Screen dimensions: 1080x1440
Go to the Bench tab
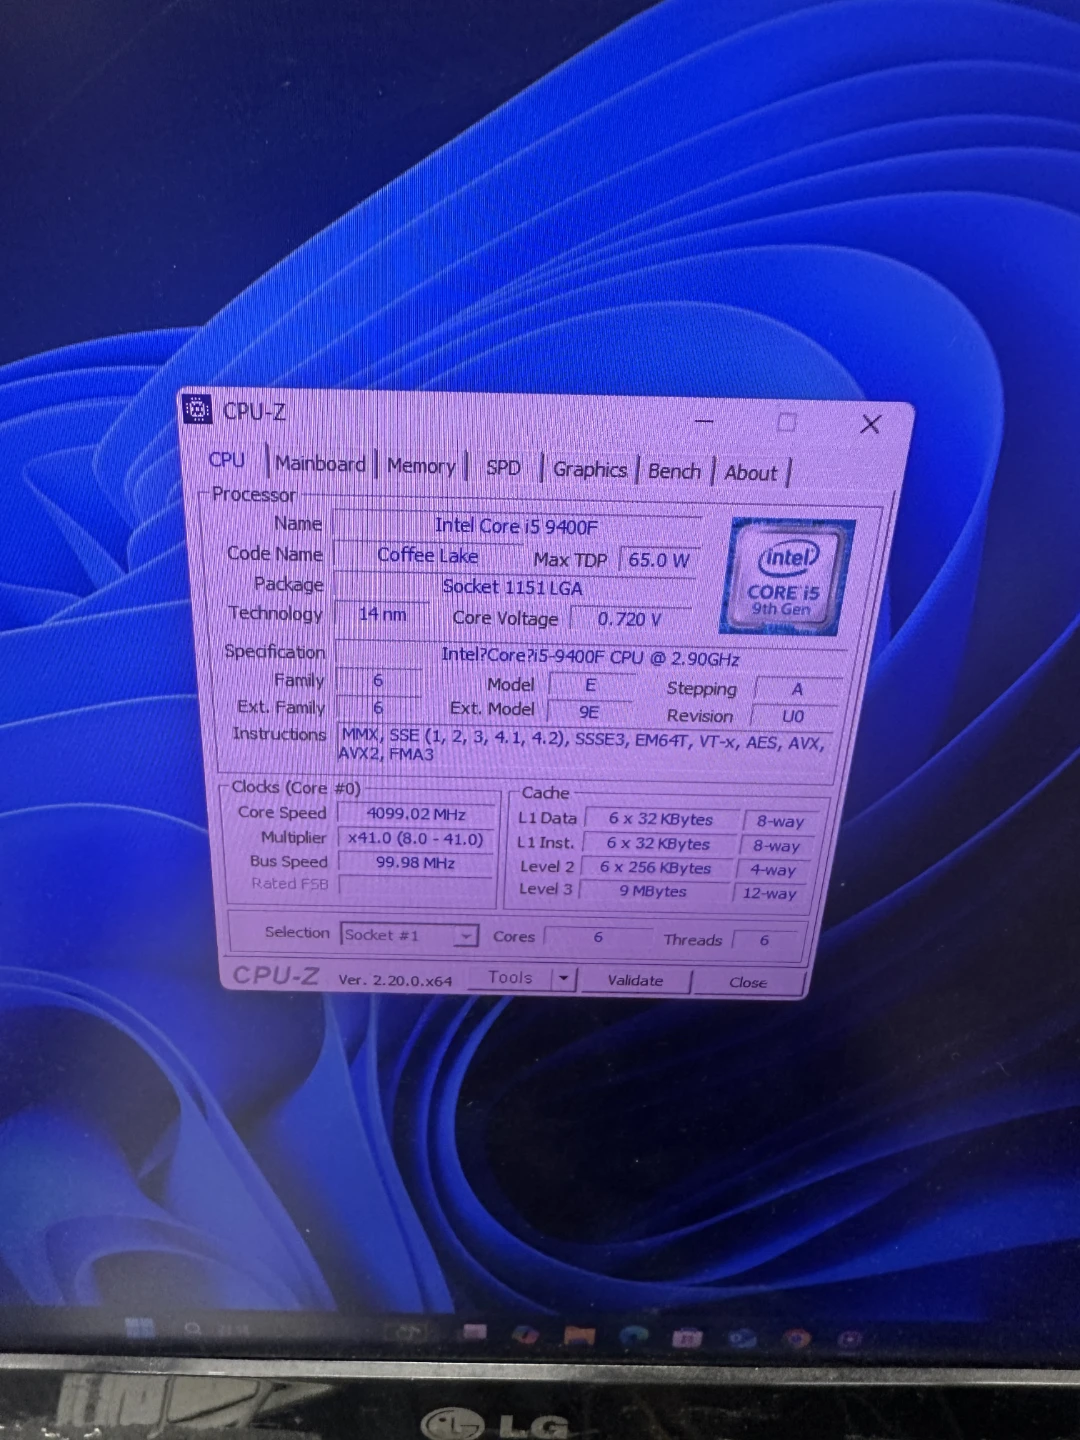point(674,471)
